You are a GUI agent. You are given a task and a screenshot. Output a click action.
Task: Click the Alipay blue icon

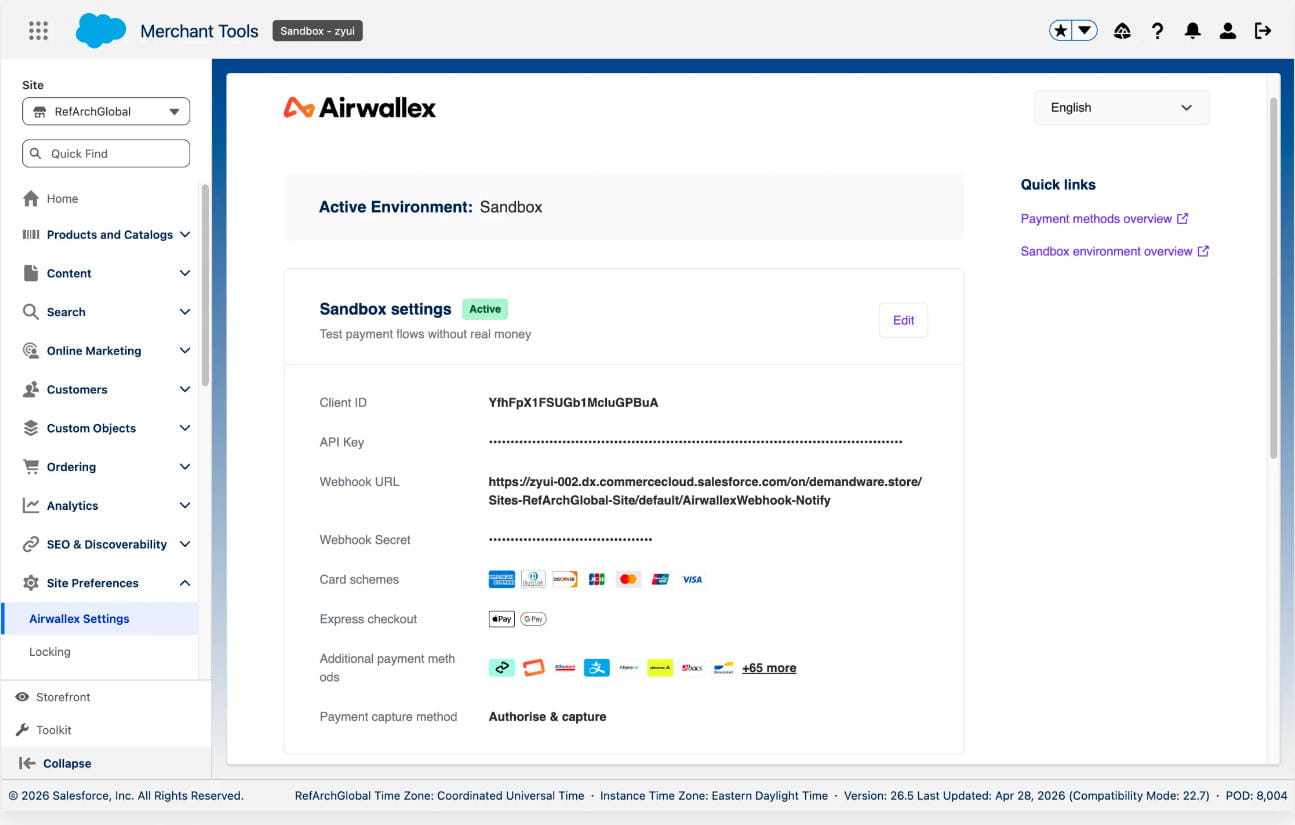(x=597, y=668)
